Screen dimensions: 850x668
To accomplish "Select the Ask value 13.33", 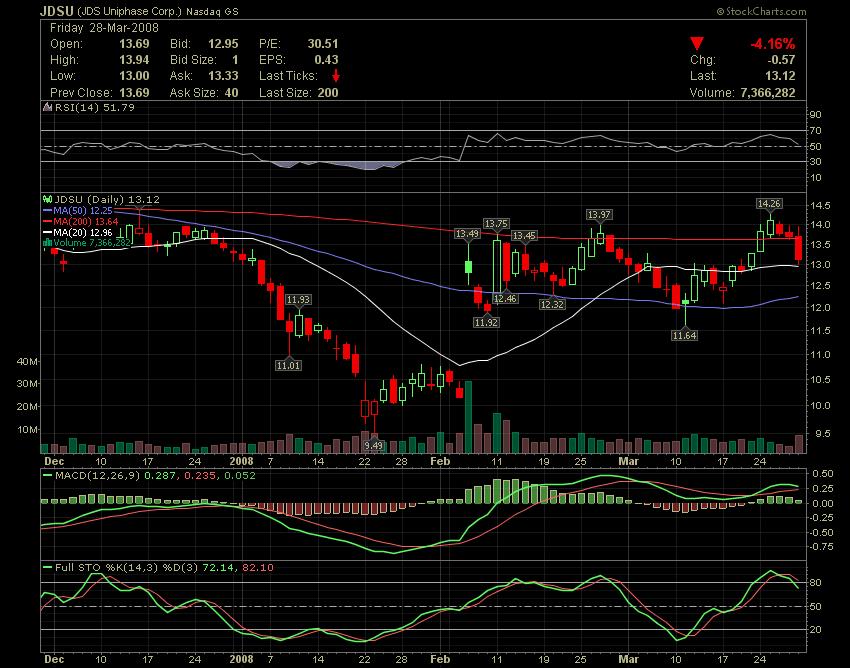I will click(223, 75).
